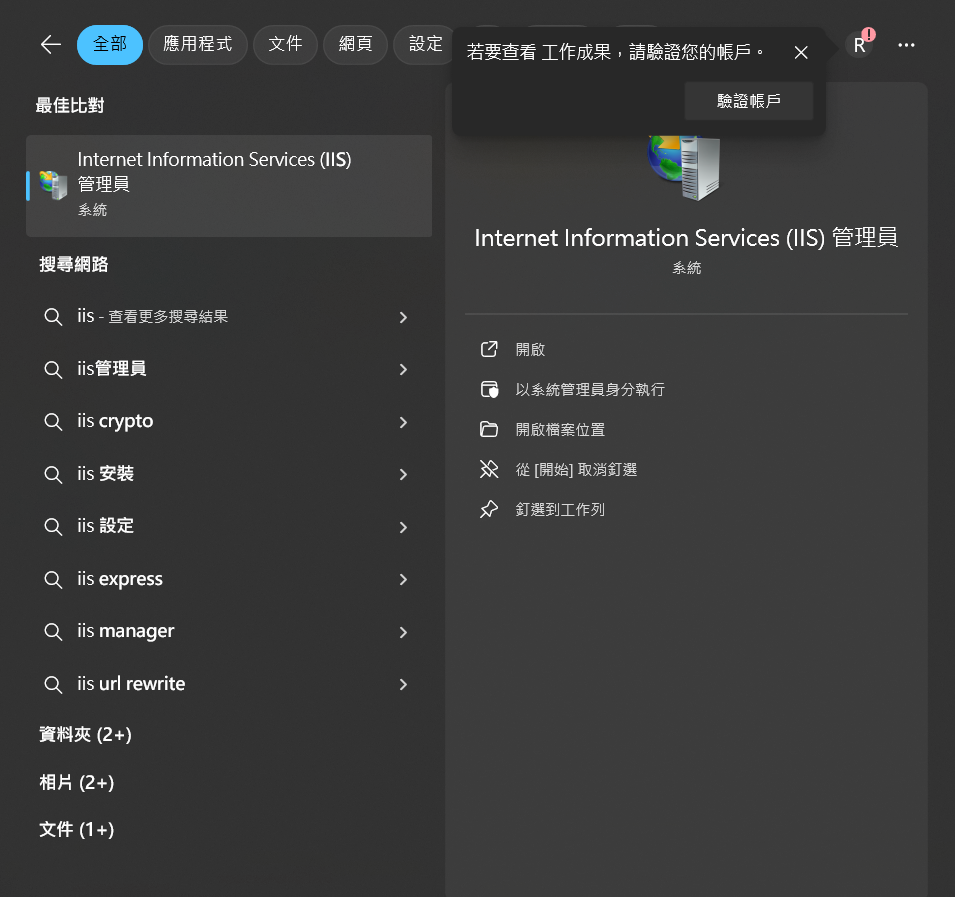This screenshot has height=897, width=955.
Task: Click the search icon beside 'iis crypto'
Action: click(x=53, y=422)
